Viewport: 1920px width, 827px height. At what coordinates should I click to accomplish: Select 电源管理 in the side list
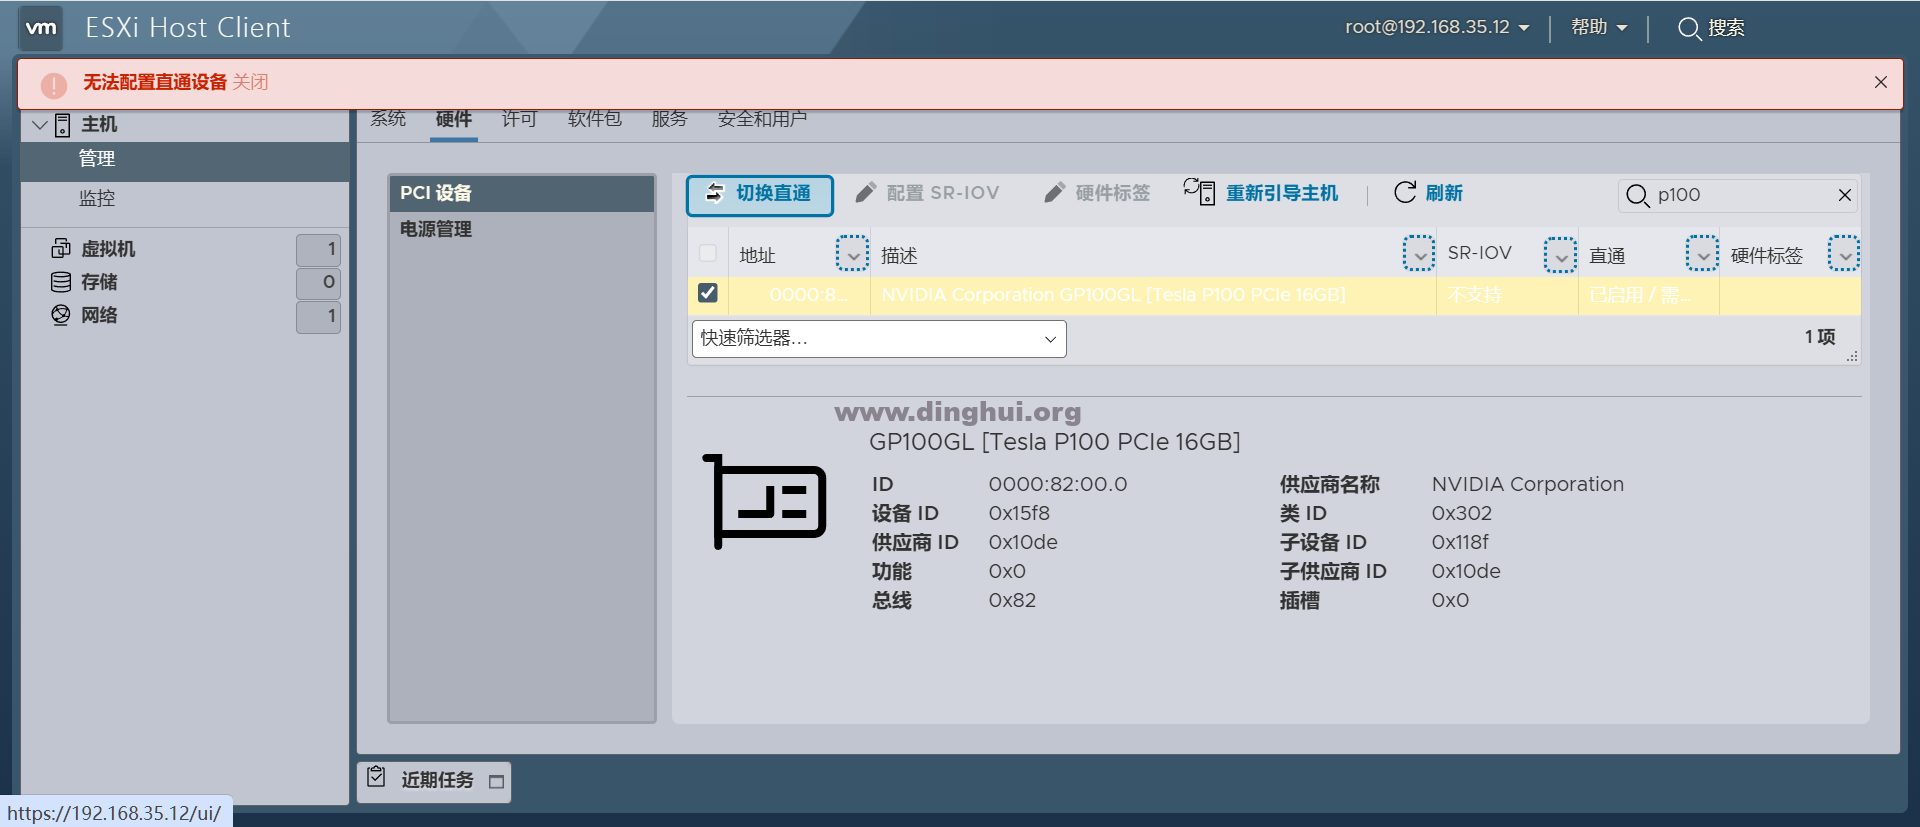522,229
